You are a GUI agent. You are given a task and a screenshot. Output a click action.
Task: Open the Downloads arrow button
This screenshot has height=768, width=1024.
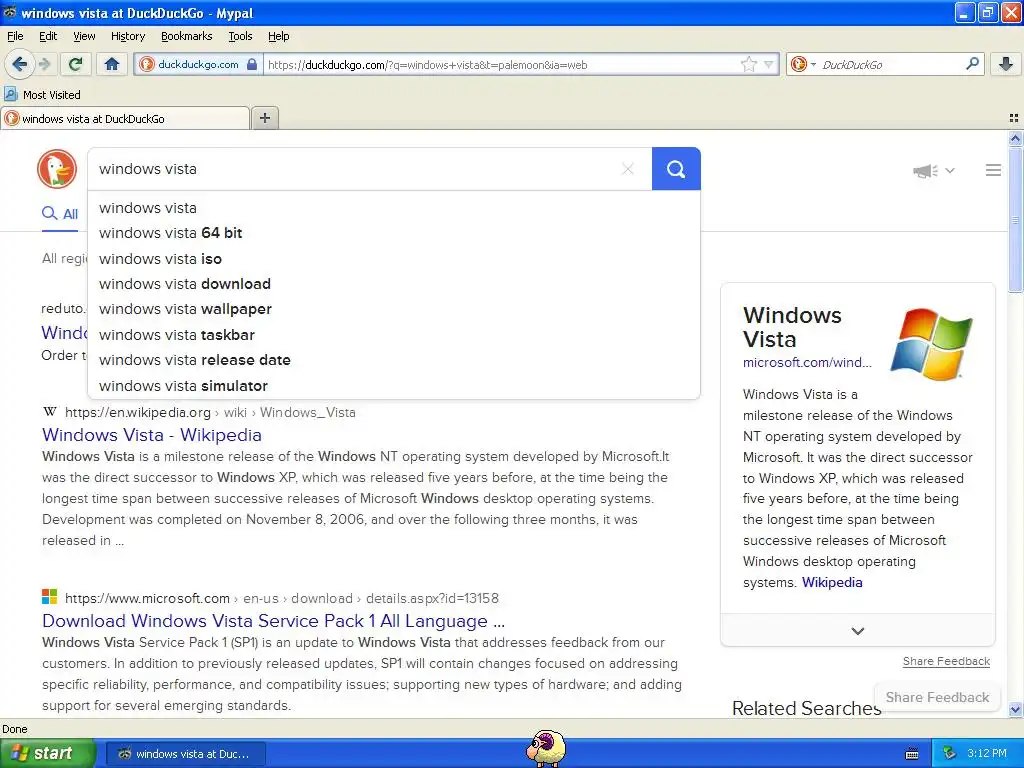1006,64
